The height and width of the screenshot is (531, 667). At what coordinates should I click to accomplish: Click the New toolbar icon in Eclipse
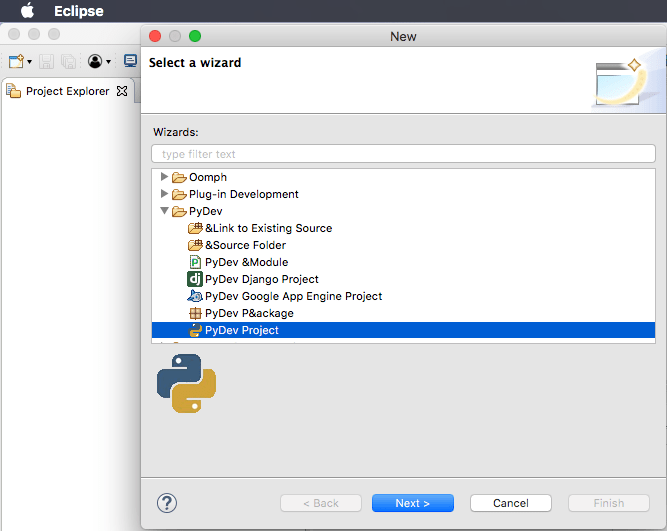pyautogui.click(x=16, y=62)
